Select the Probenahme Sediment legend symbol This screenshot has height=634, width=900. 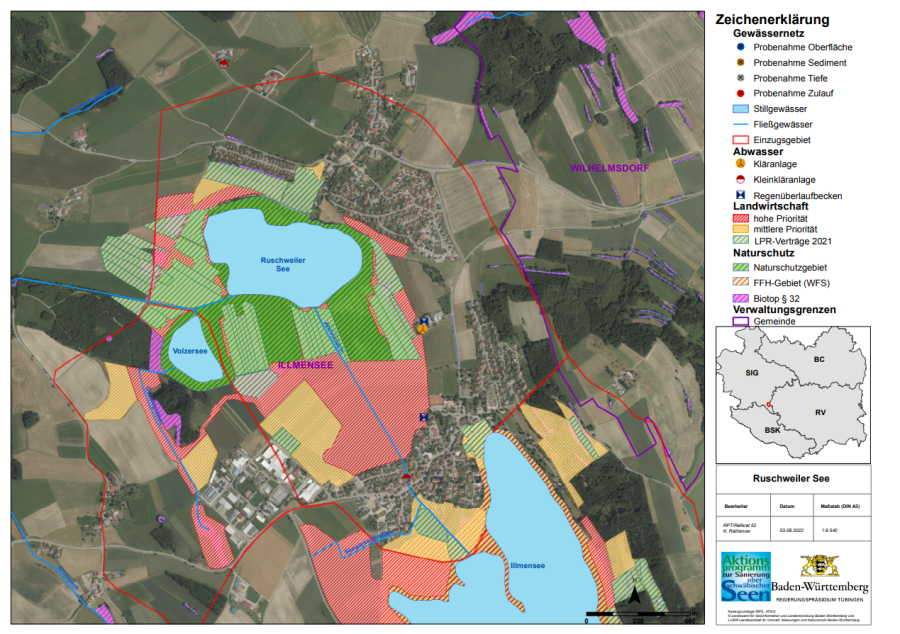739,62
